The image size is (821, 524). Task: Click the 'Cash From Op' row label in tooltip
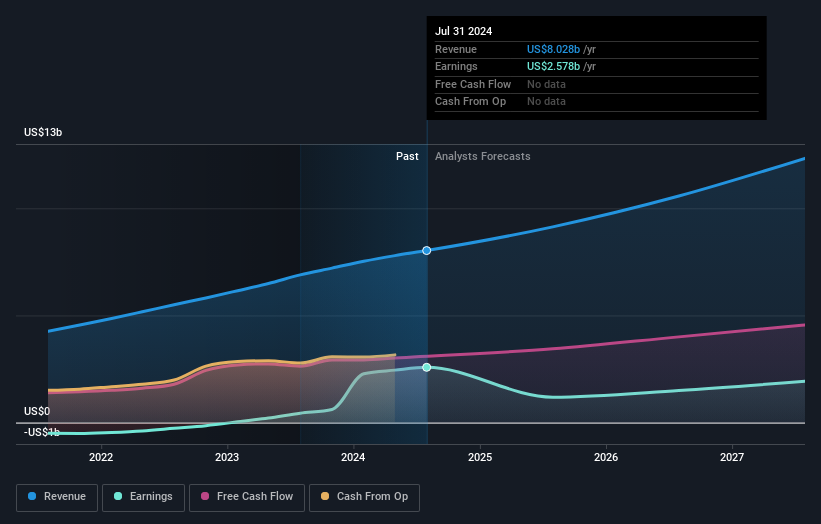470,102
